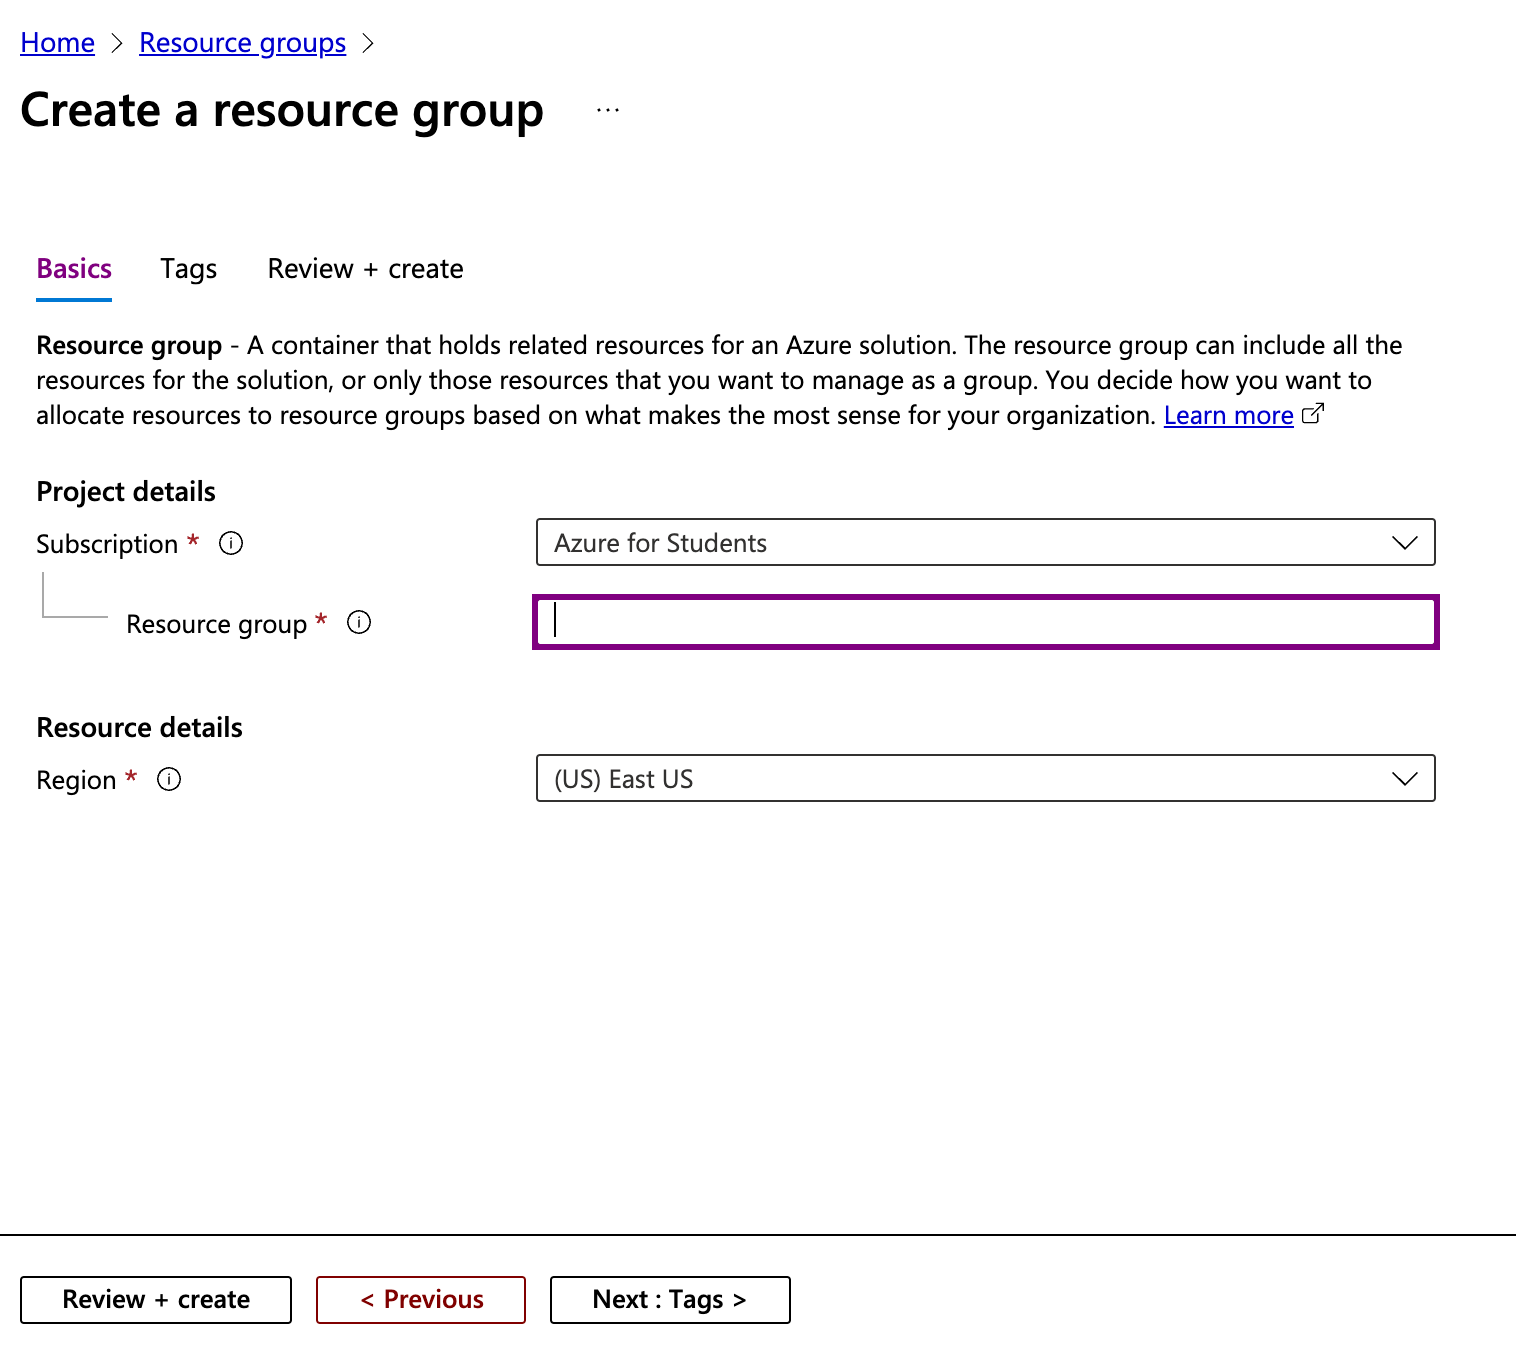Click the Next : Tags button
Screen dimensions: 1516x1350
tap(670, 1299)
